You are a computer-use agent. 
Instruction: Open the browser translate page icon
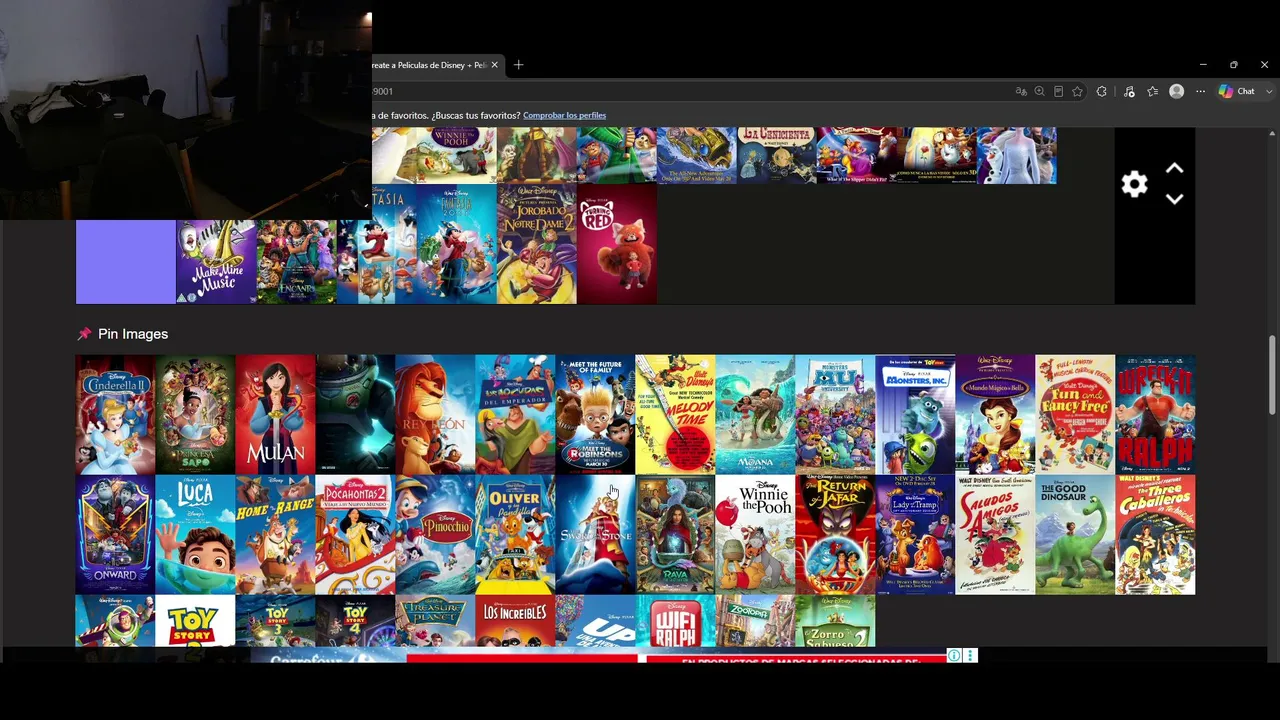click(x=1021, y=91)
